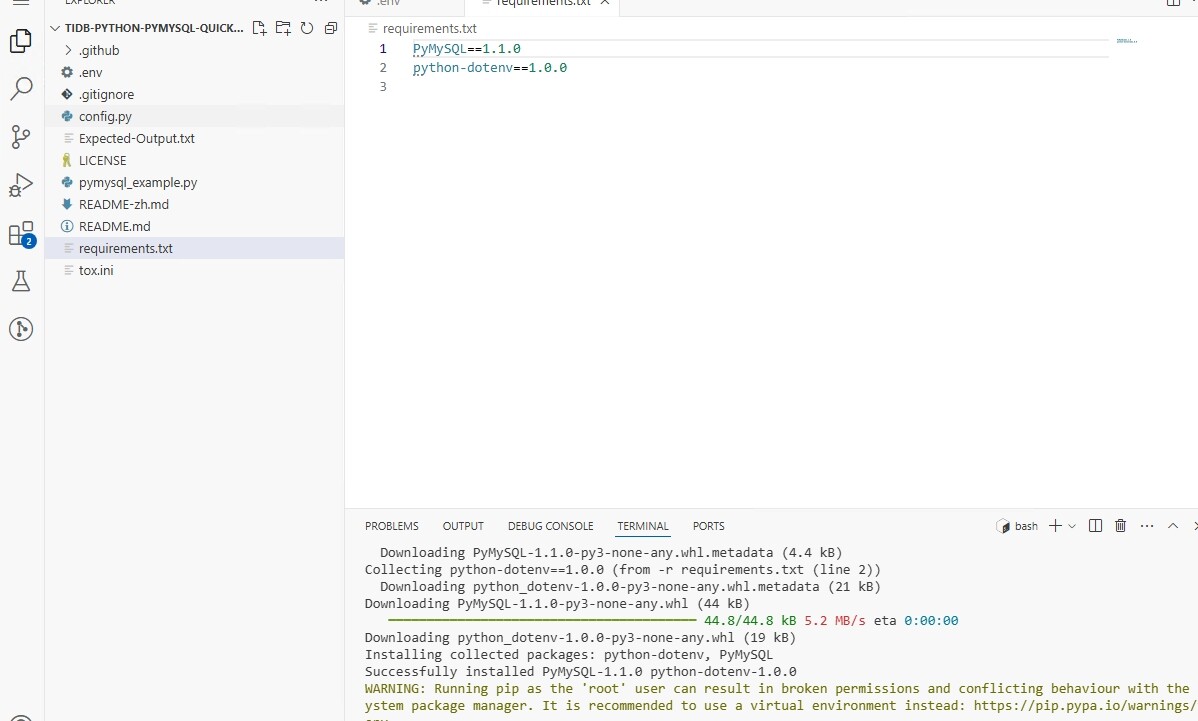Kill the terminal with trash icon

(1120, 526)
